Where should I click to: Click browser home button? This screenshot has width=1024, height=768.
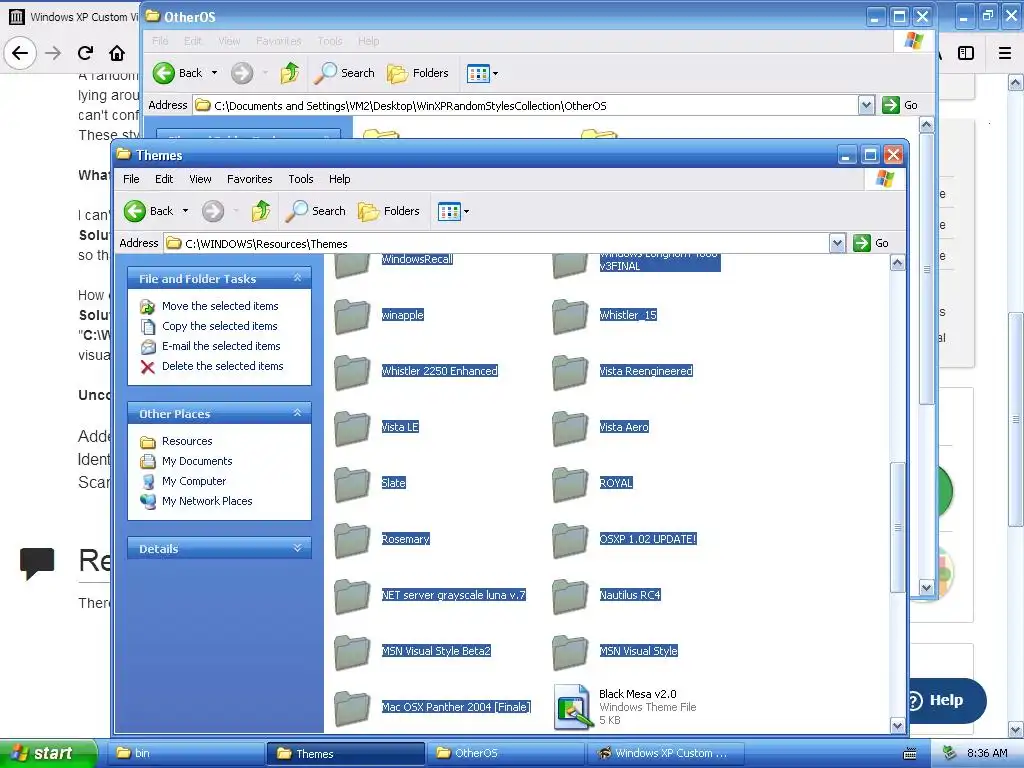tap(117, 53)
